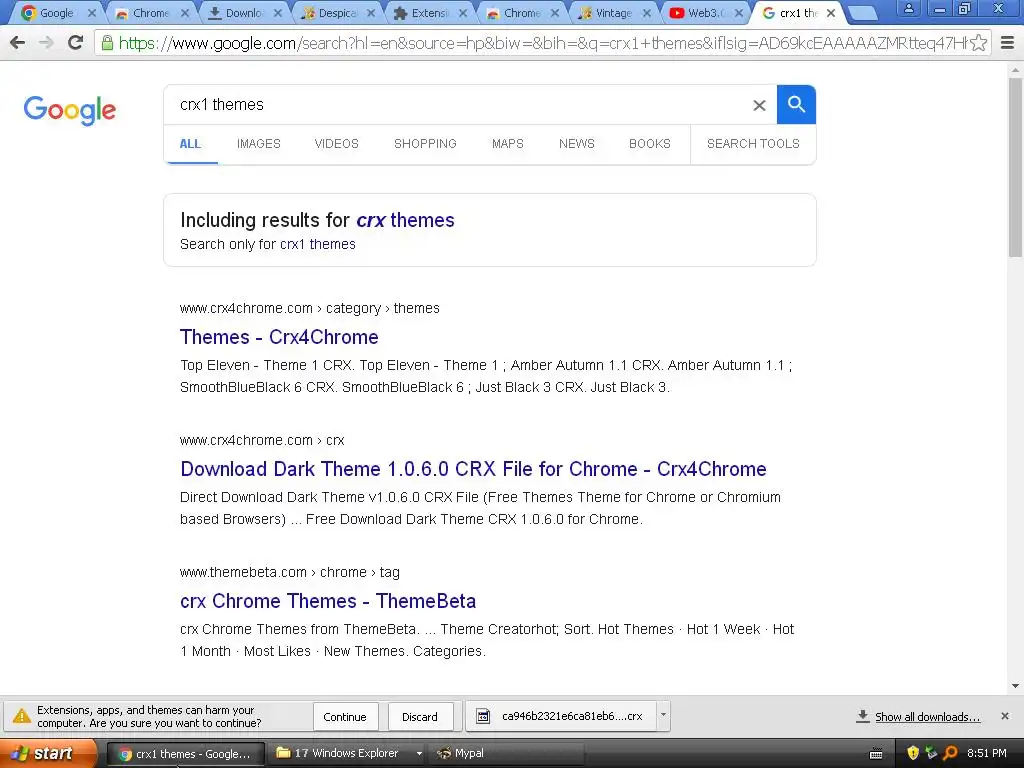Open 17 Windows Explorer taskbar group
The height and width of the screenshot is (768, 1024).
[344, 753]
